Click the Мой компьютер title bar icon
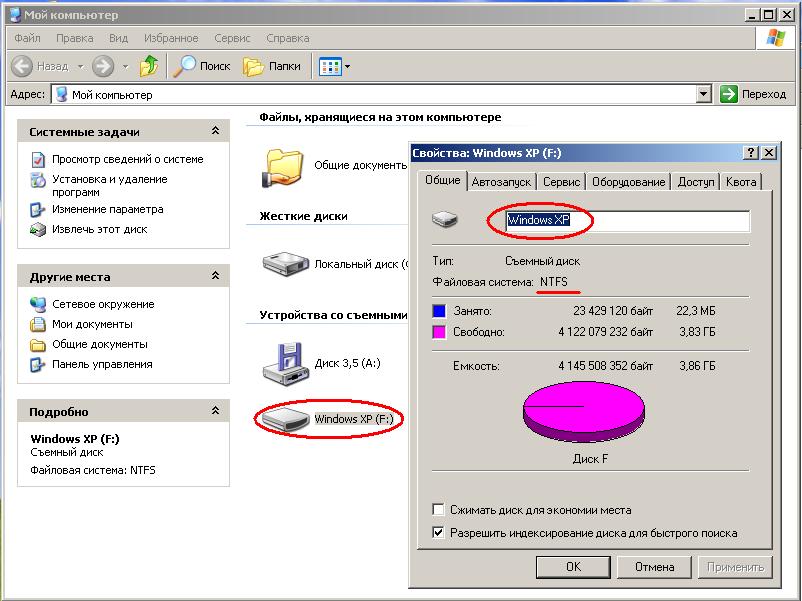 coord(16,15)
